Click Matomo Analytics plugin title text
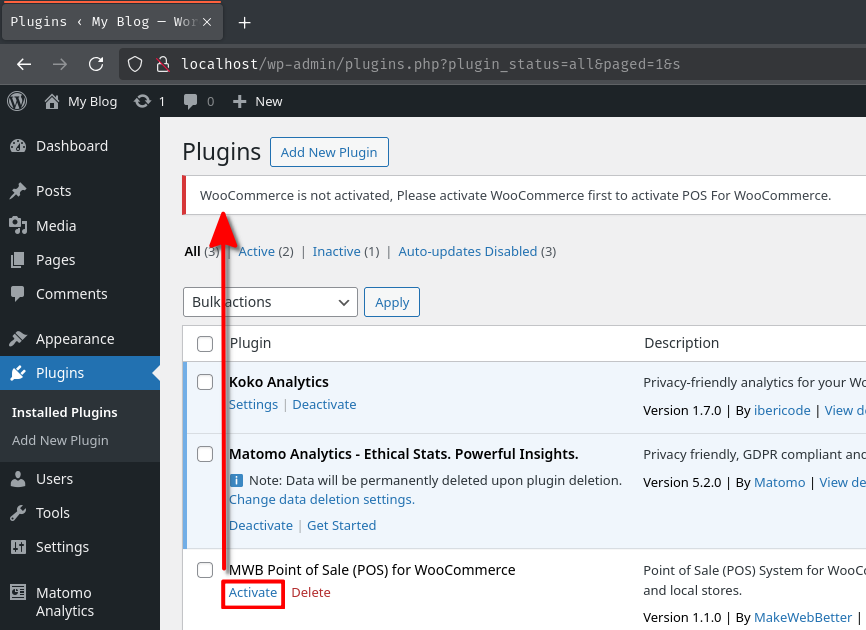Viewport: 866px width, 630px height. click(404, 454)
